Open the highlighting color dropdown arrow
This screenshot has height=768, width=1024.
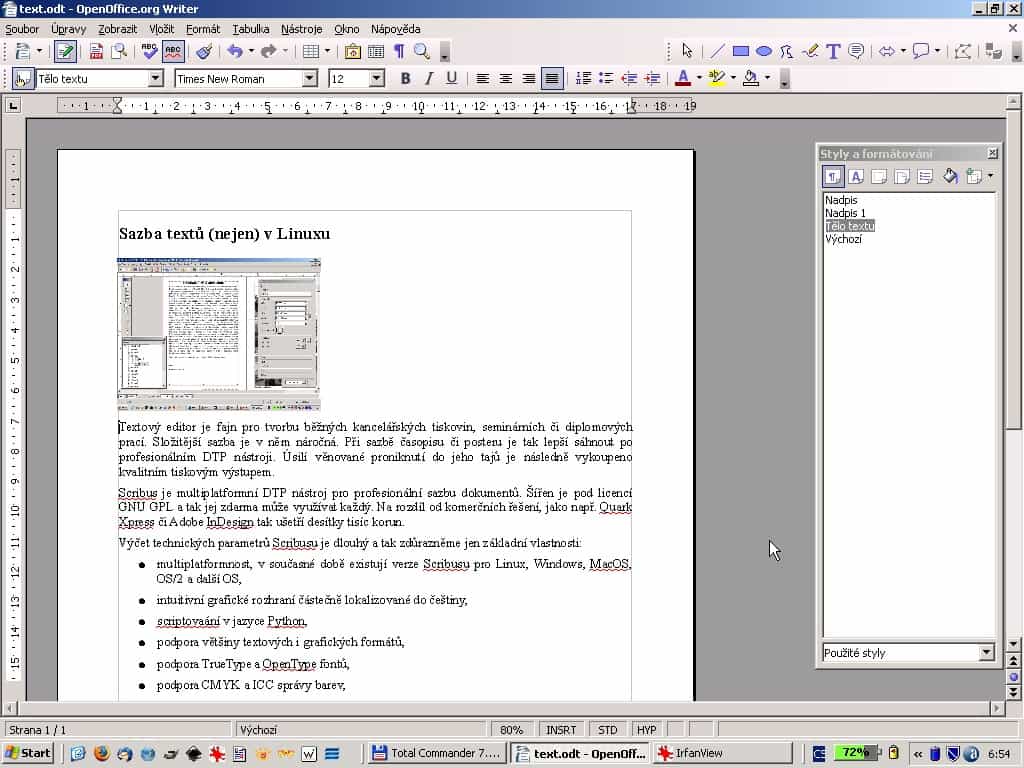733,79
